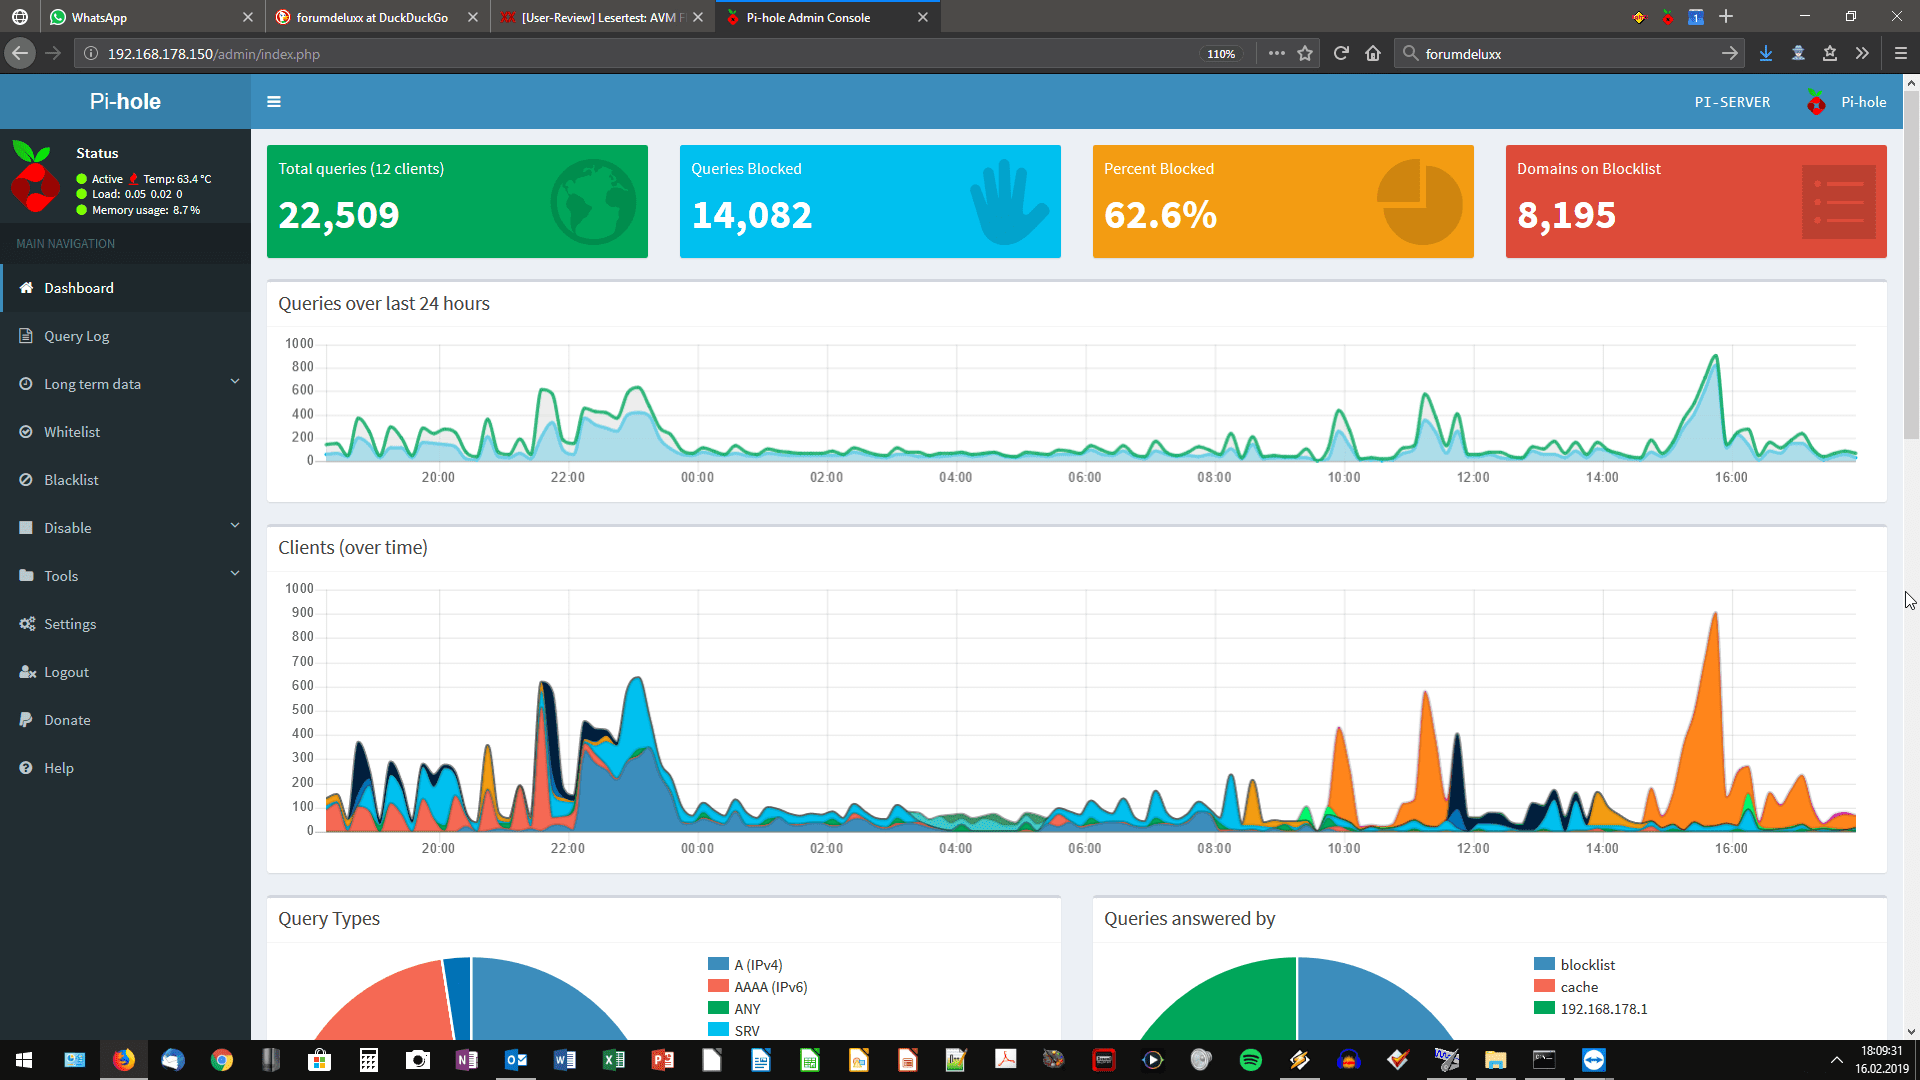1920x1080 pixels.
Task: Open pinned Pi-hole raspberry tab
Action: pos(1668,17)
